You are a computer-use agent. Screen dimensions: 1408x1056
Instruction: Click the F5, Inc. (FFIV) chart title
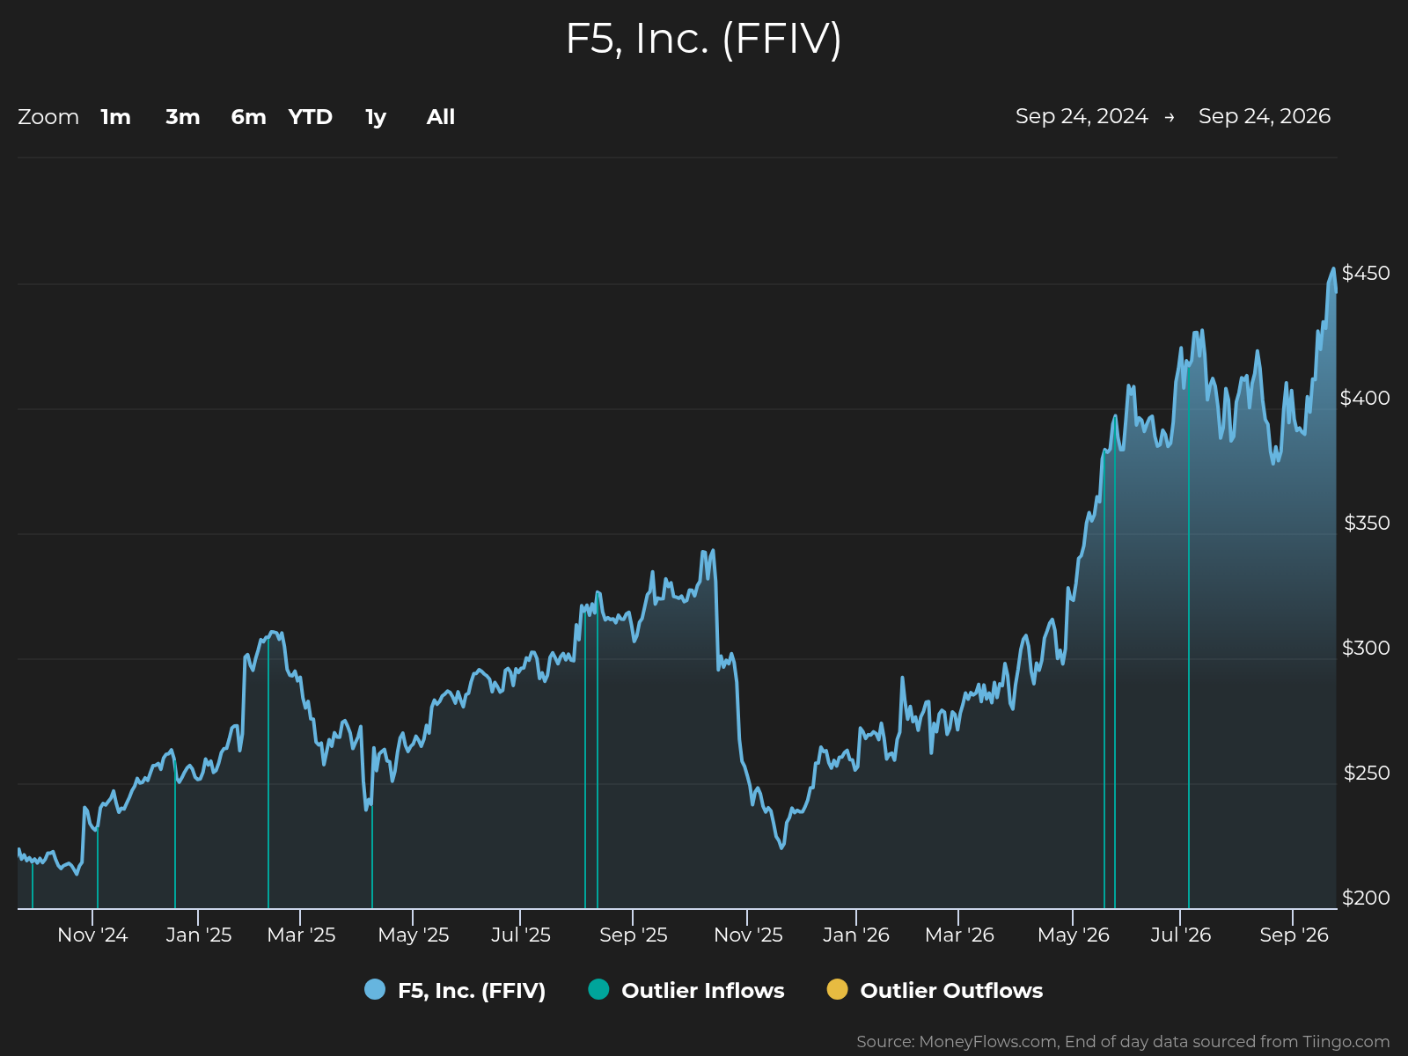point(704,39)
